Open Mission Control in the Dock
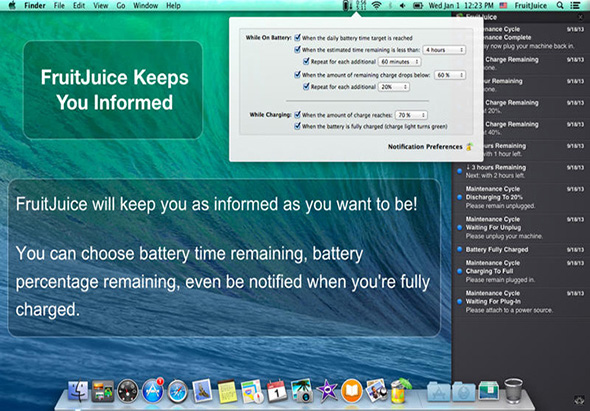 point(103,391)
